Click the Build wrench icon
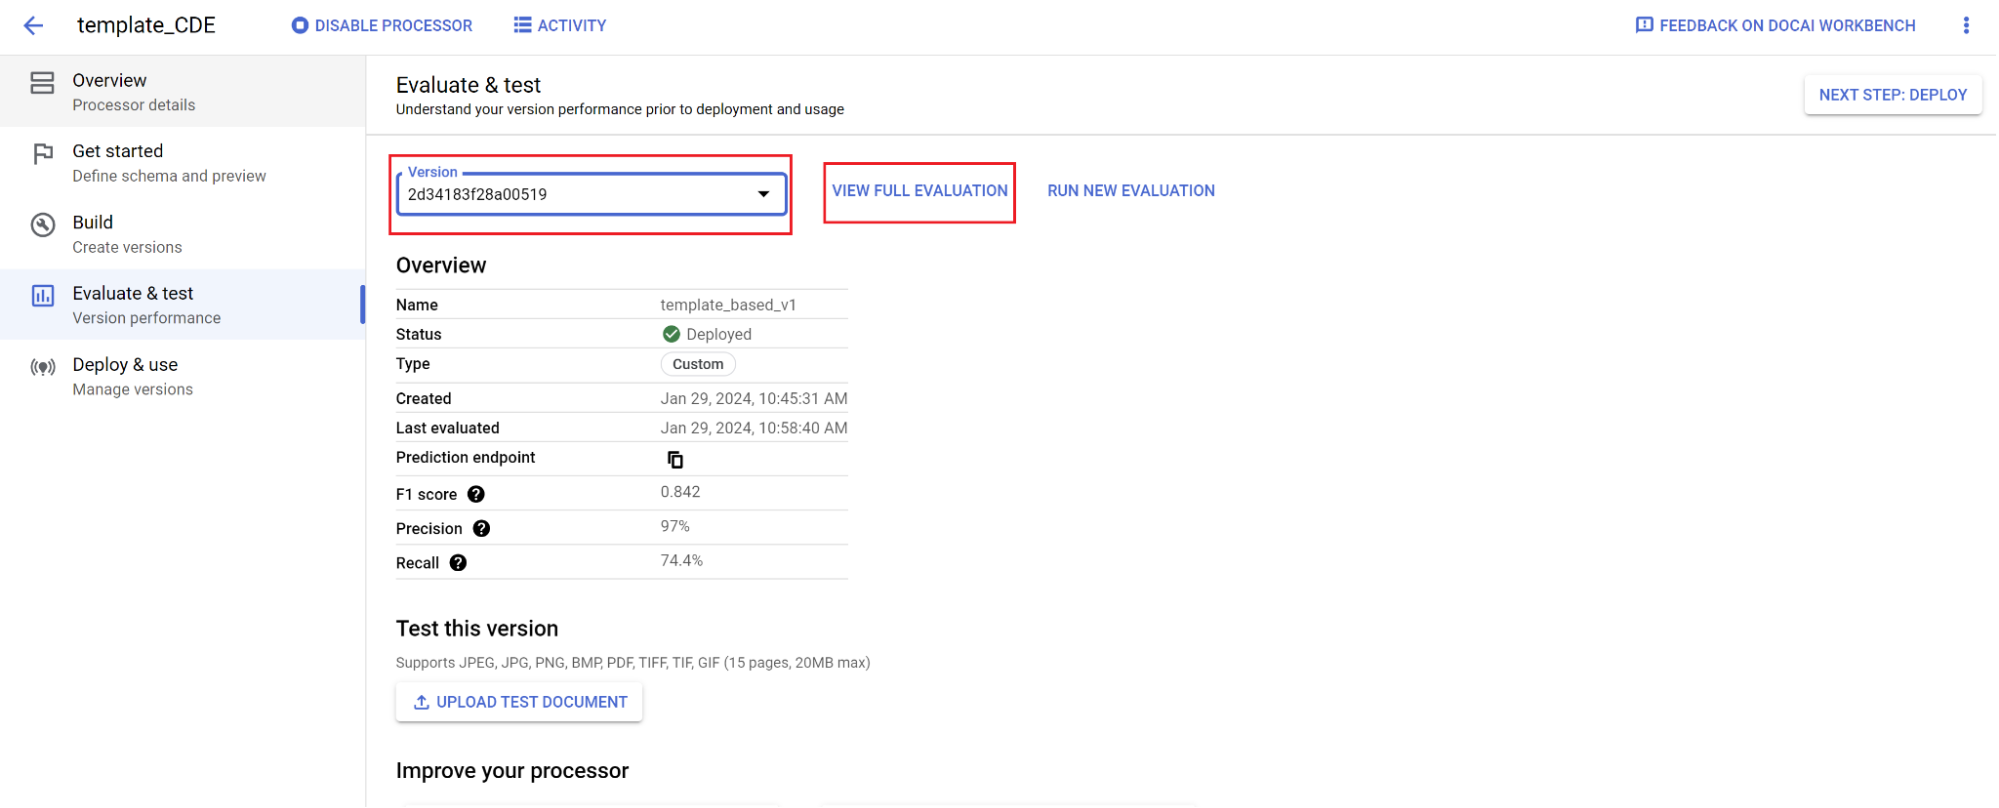1999x808 pixels. [42, 225]
